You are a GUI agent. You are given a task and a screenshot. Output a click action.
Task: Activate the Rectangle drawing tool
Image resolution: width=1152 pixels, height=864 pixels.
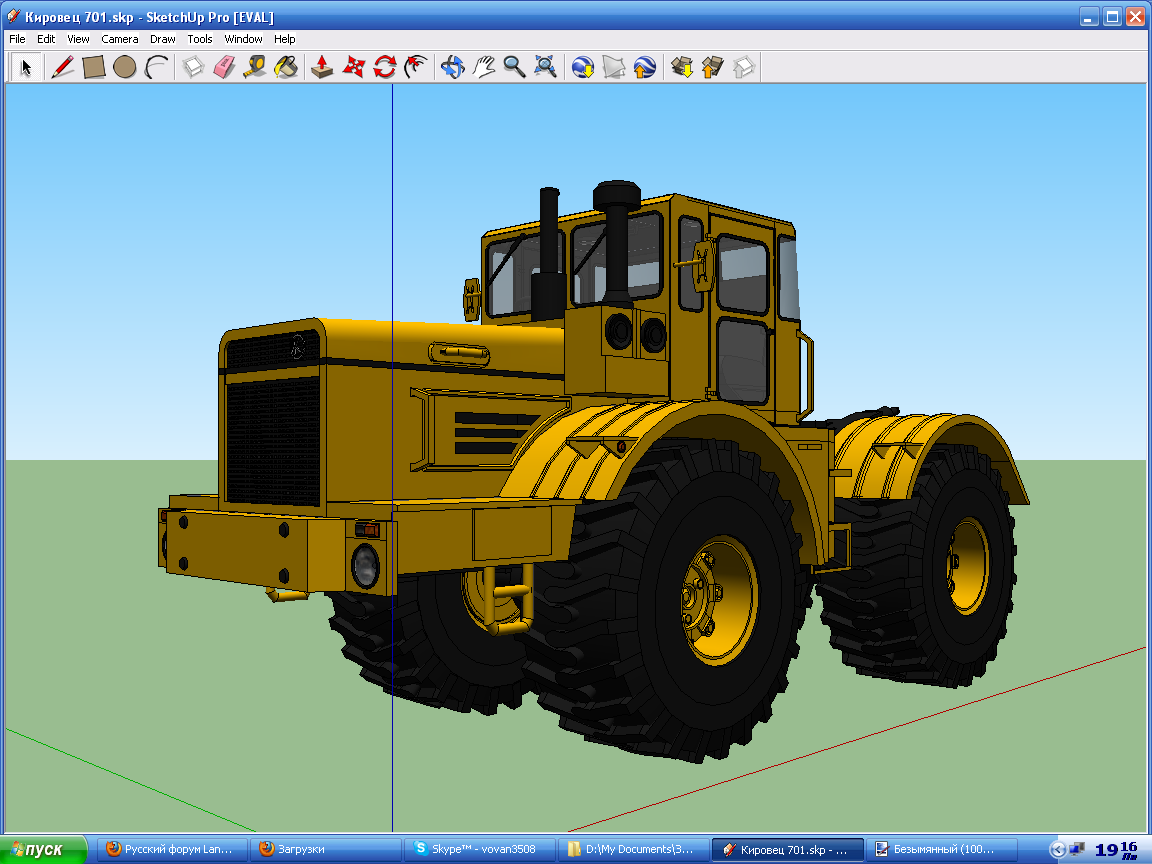tap(94, 68)
